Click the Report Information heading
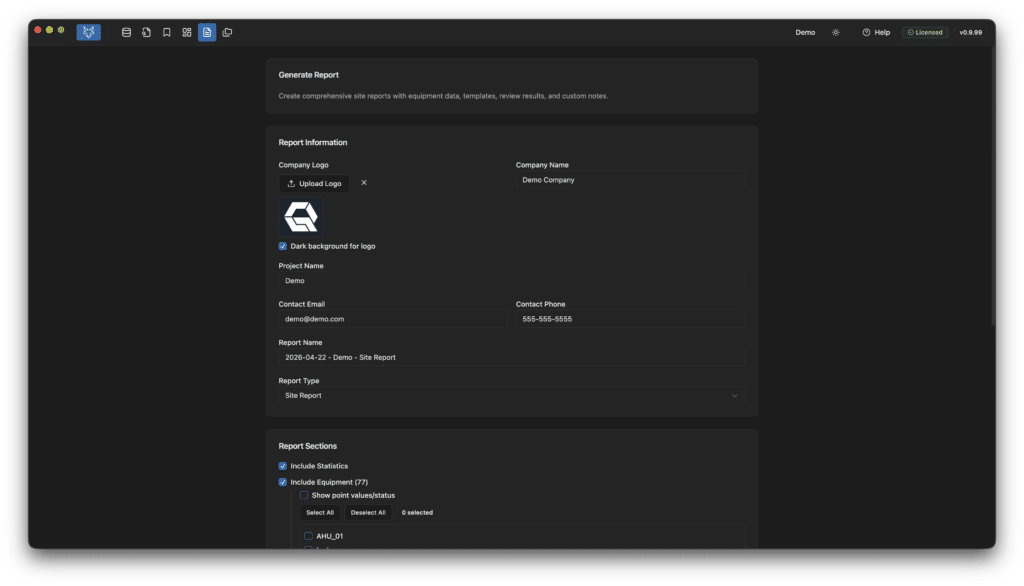This screenshot has width=1024, height=586. point(313,142)
